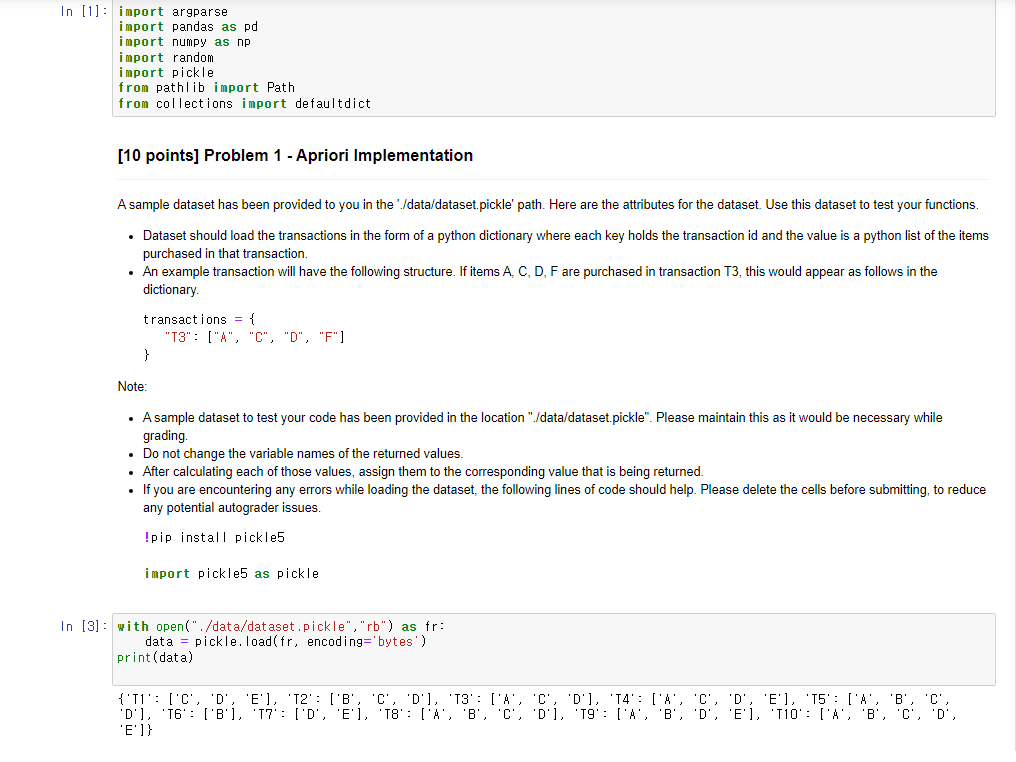This screenshot has width=1016, height=762.
Task: Click 'from collections import defaultdict' line
Action: coord(244,104)
